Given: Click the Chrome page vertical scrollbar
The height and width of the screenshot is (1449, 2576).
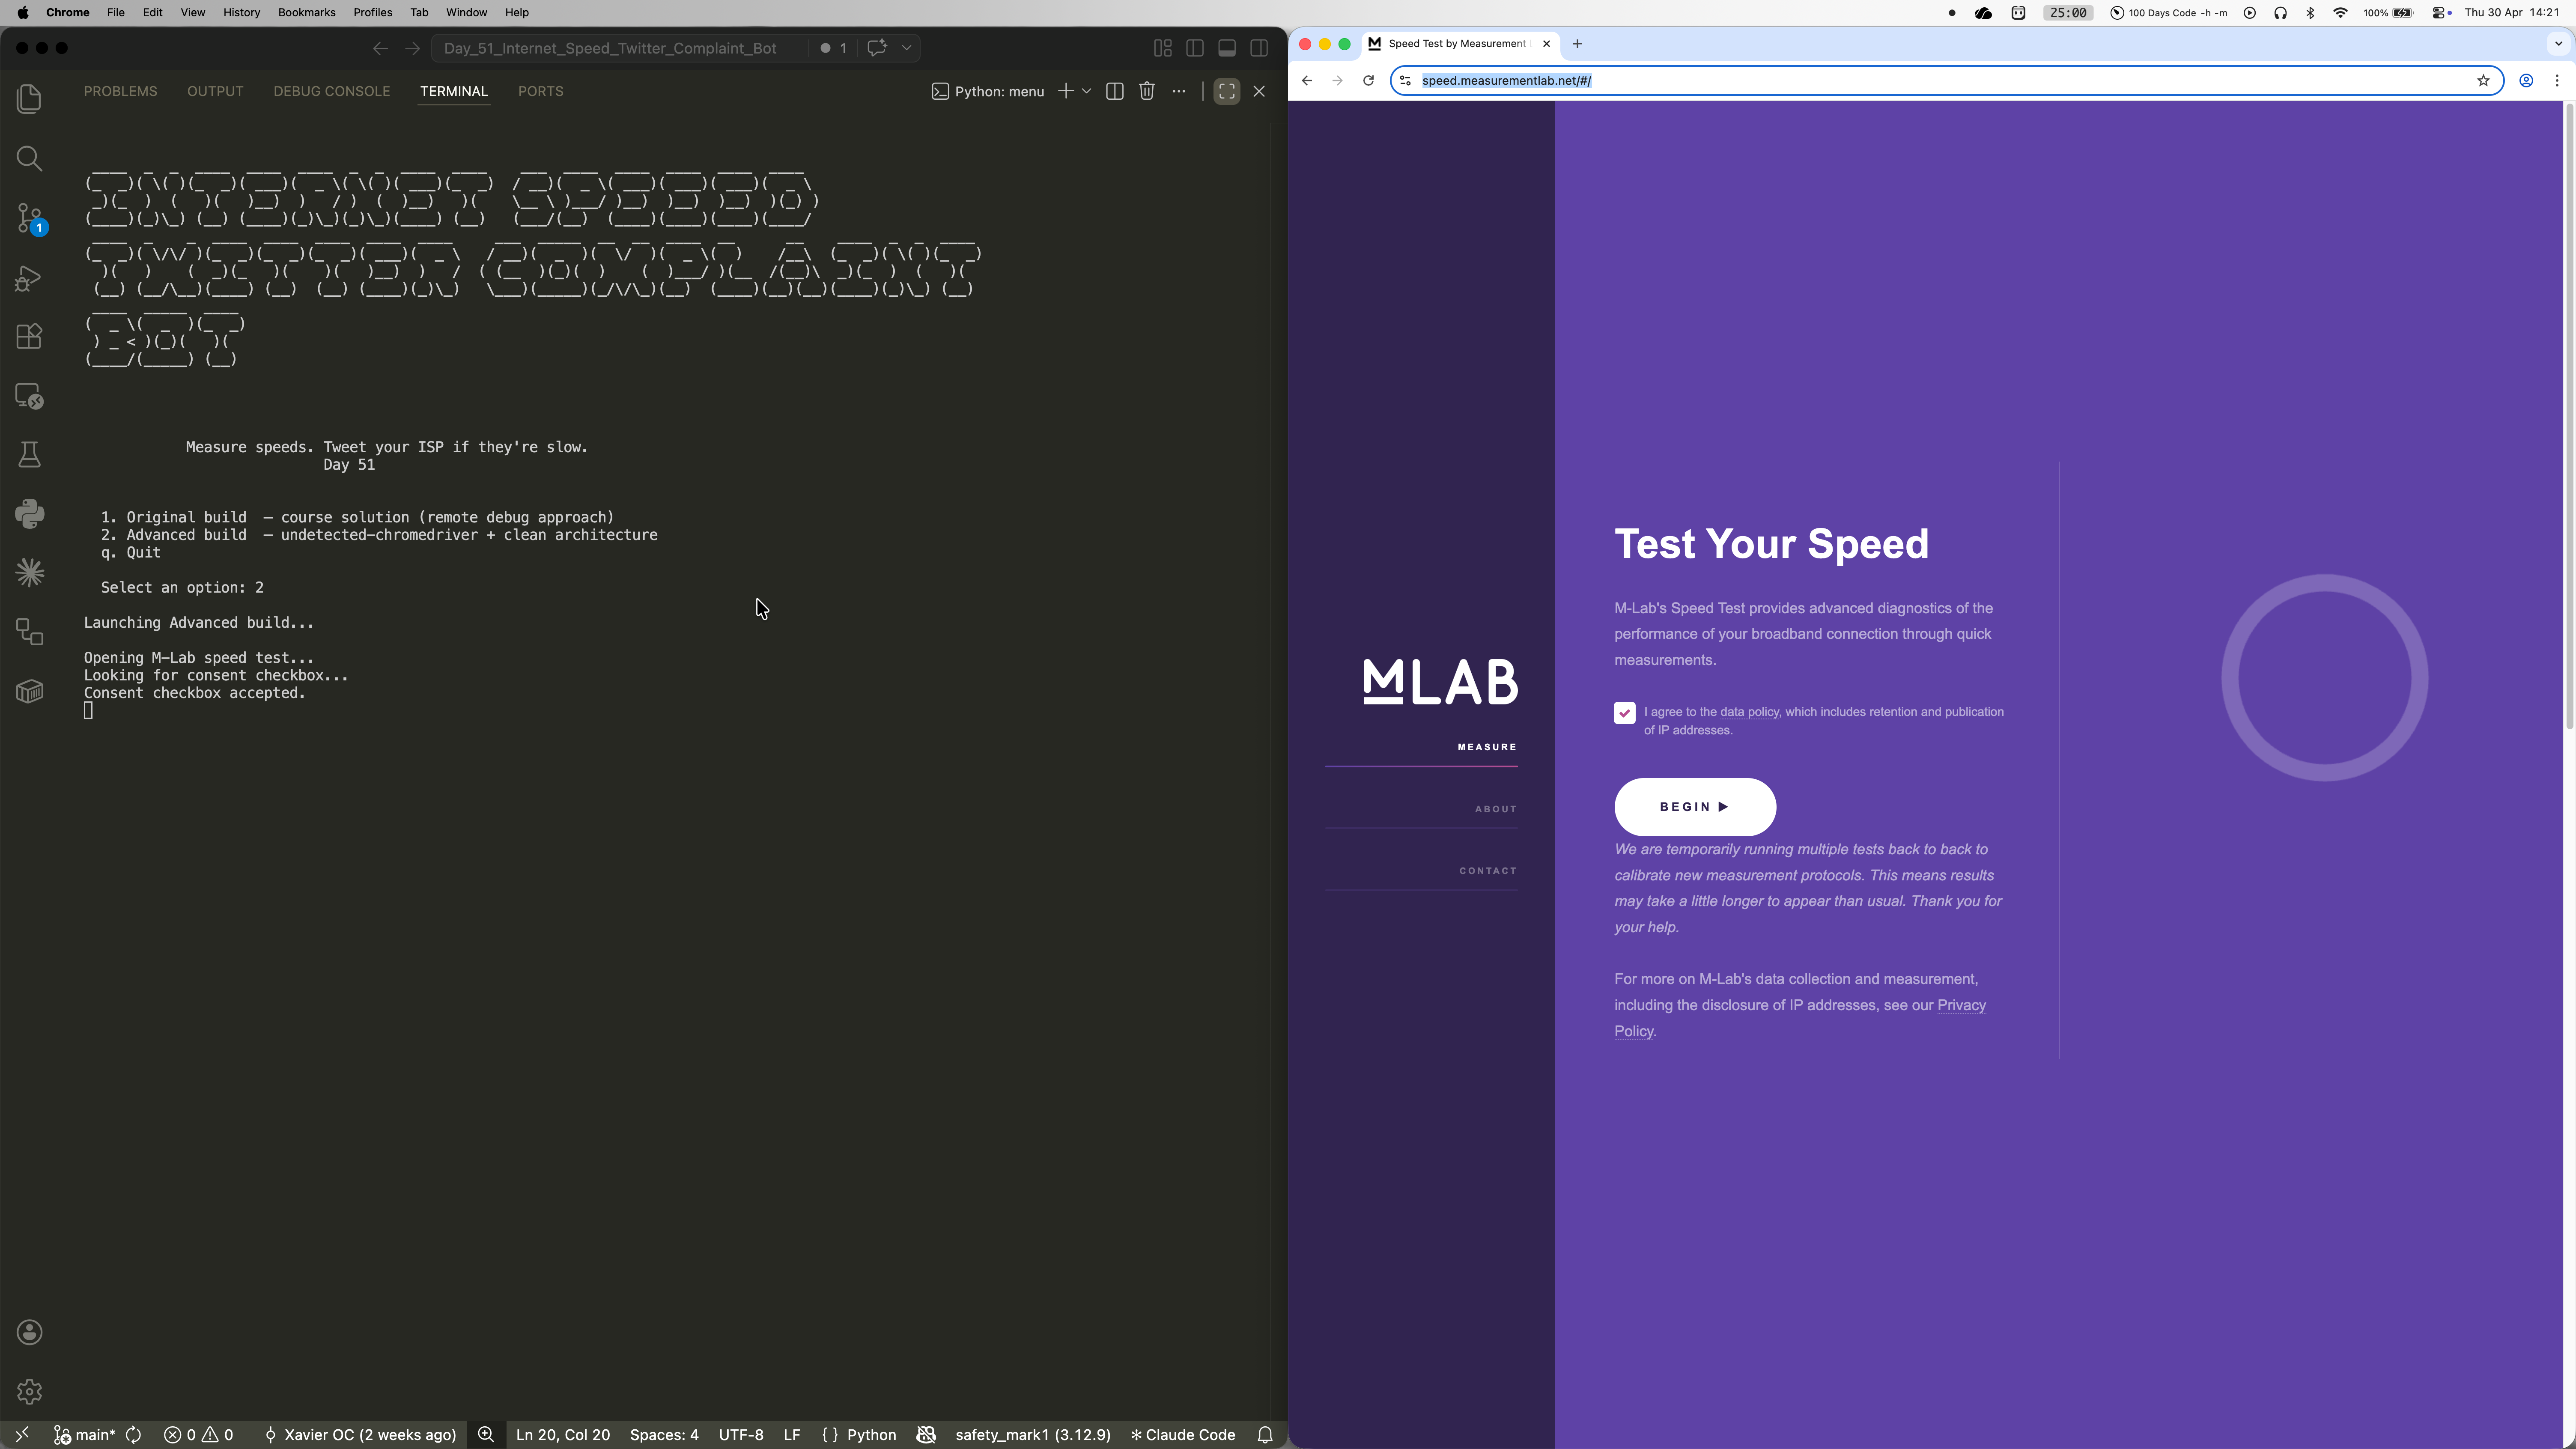Looking at the screenshot, I should coord(2569,416).
